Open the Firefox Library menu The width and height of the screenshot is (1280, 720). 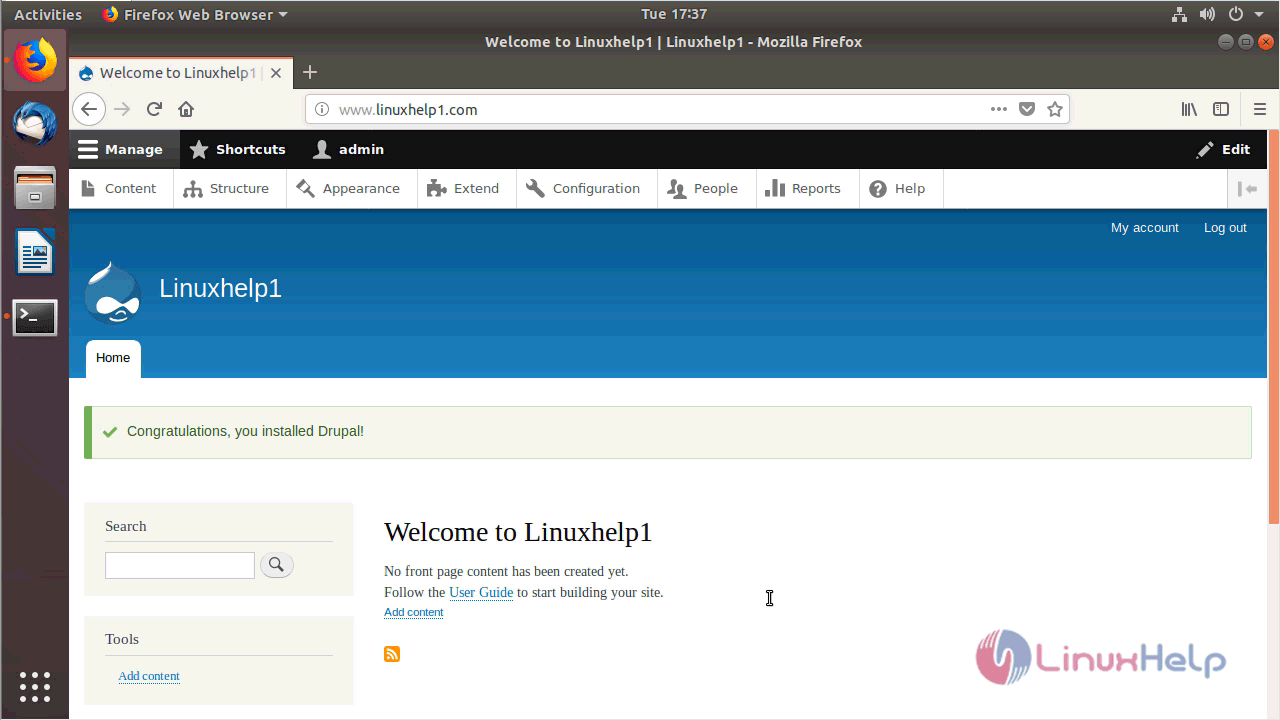click(1189, 109)
